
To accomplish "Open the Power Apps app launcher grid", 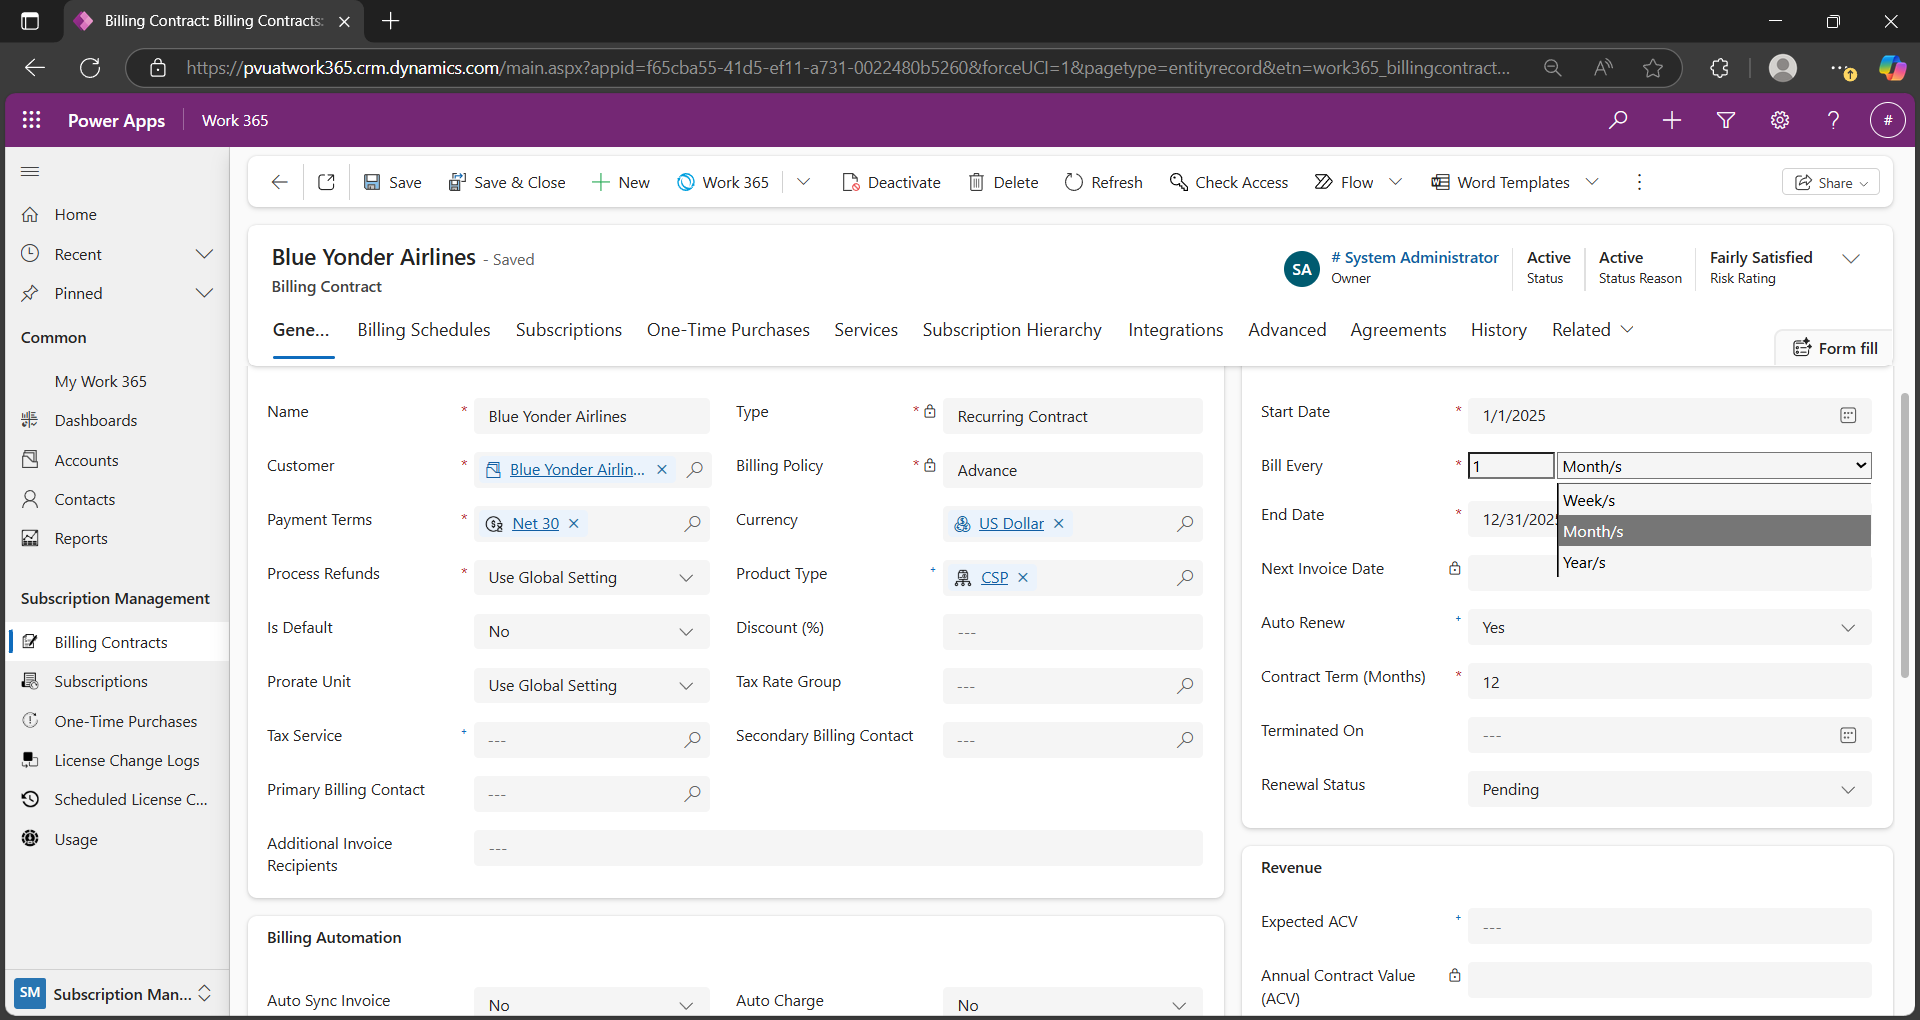I will tap(31, 120).
